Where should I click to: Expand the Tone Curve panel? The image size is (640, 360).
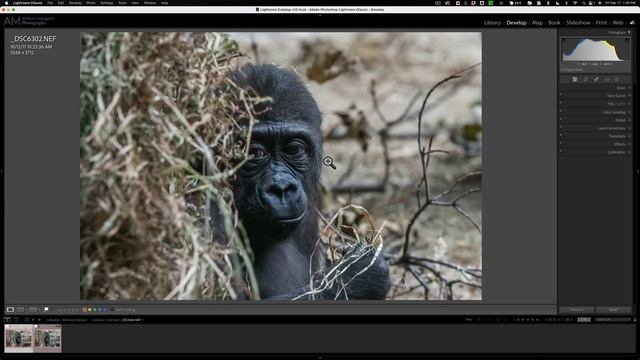tap(629, 96)
